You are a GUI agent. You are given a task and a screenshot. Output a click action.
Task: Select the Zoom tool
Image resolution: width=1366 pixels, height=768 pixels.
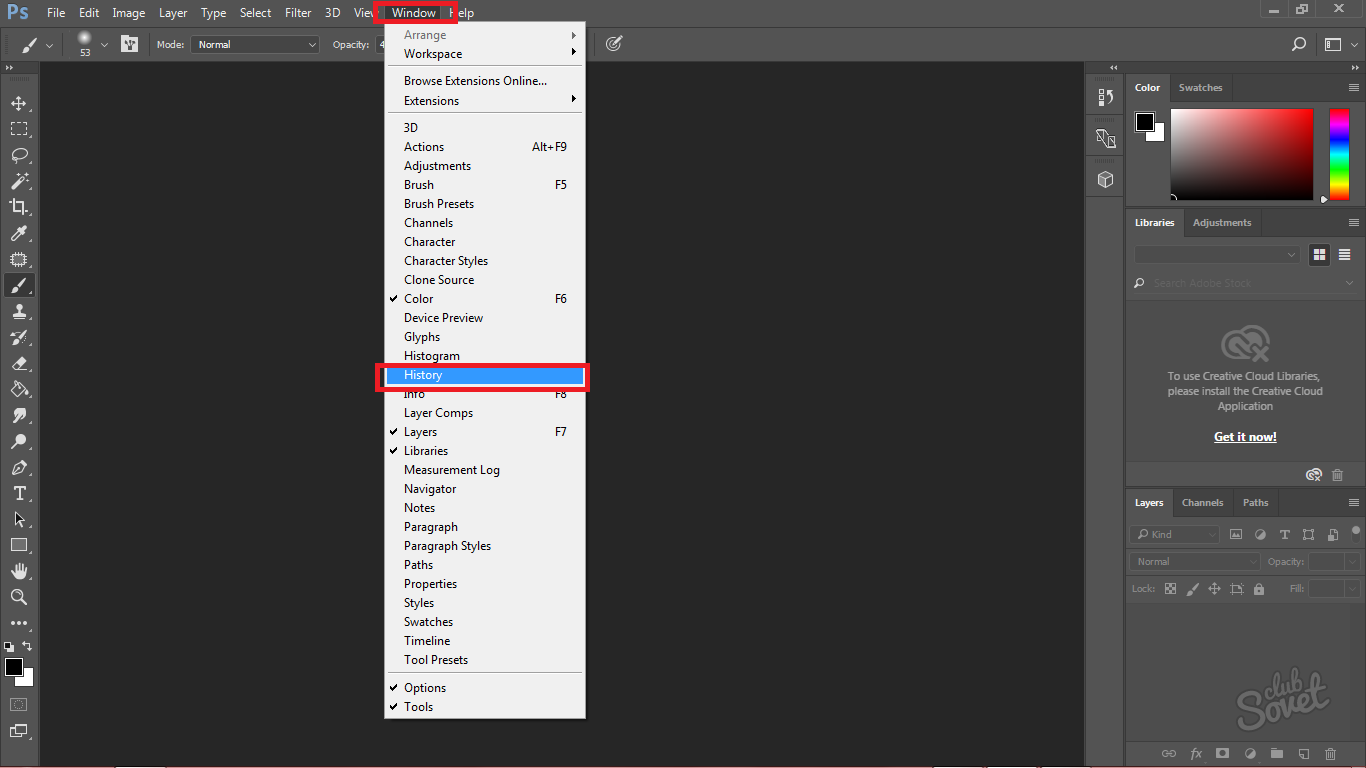pyautogui.click(x=19, y=597)
